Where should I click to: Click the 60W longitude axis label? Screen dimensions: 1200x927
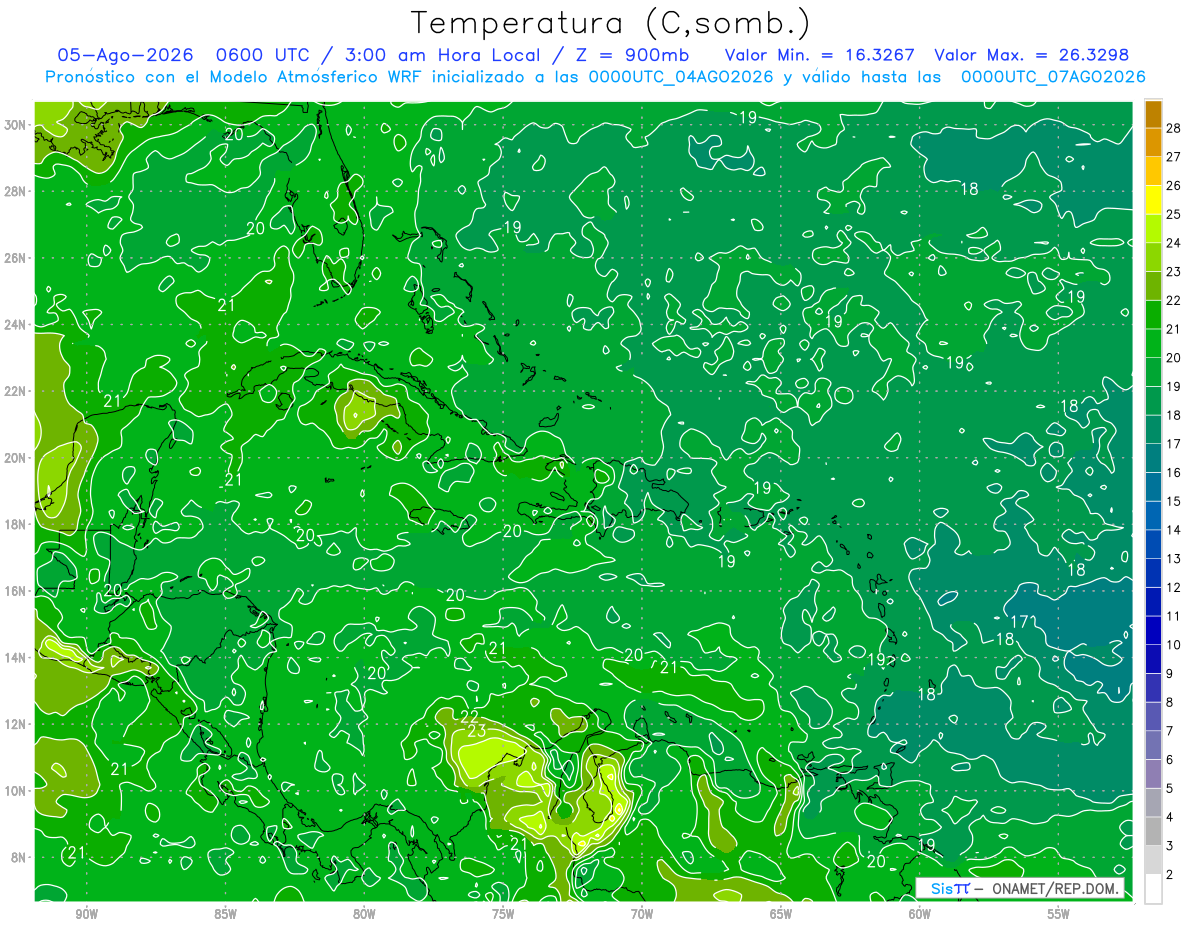(x=920, y=915)
